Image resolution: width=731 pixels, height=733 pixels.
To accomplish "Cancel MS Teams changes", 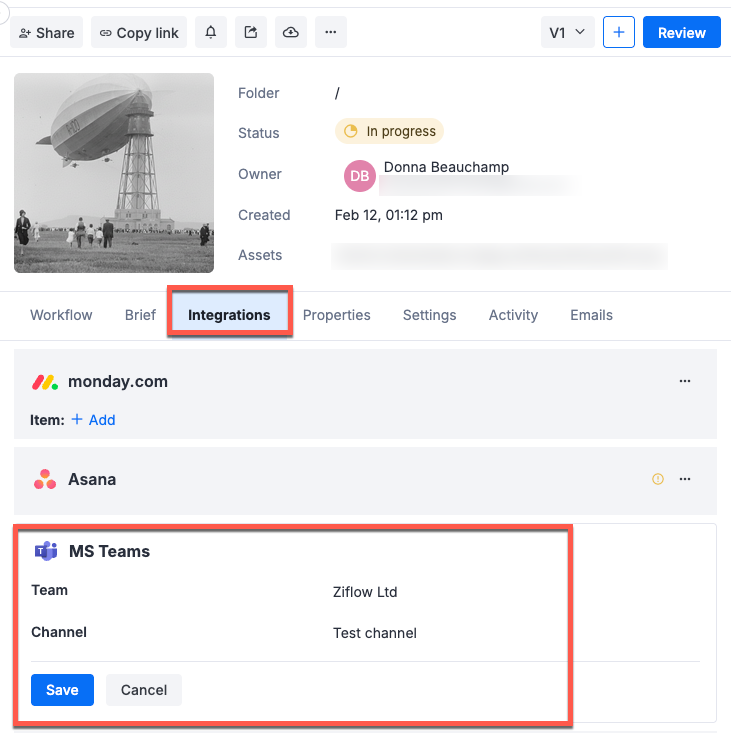I will point(144,690).
